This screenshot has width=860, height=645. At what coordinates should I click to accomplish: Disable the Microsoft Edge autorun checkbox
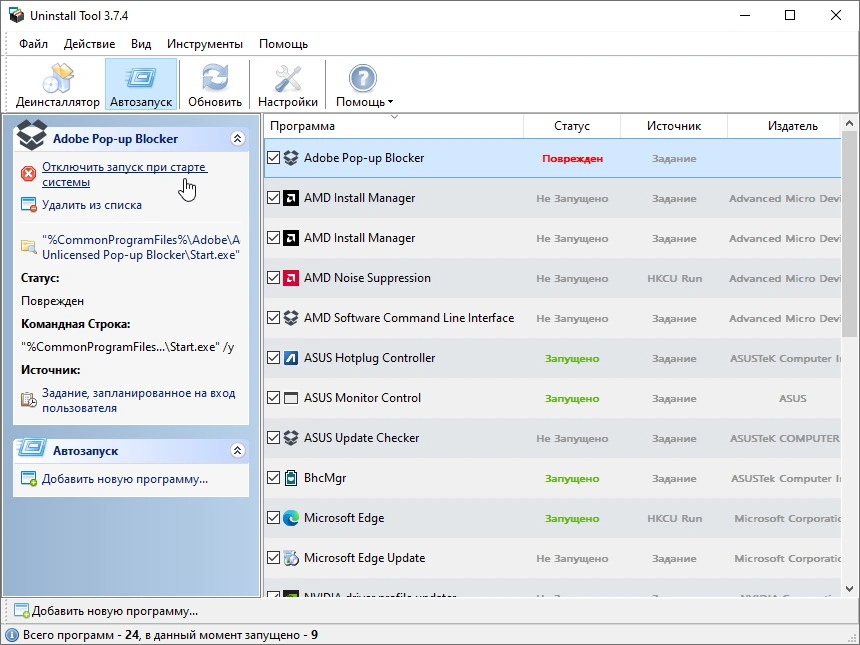pyautogui.click(x=273, y=518)
